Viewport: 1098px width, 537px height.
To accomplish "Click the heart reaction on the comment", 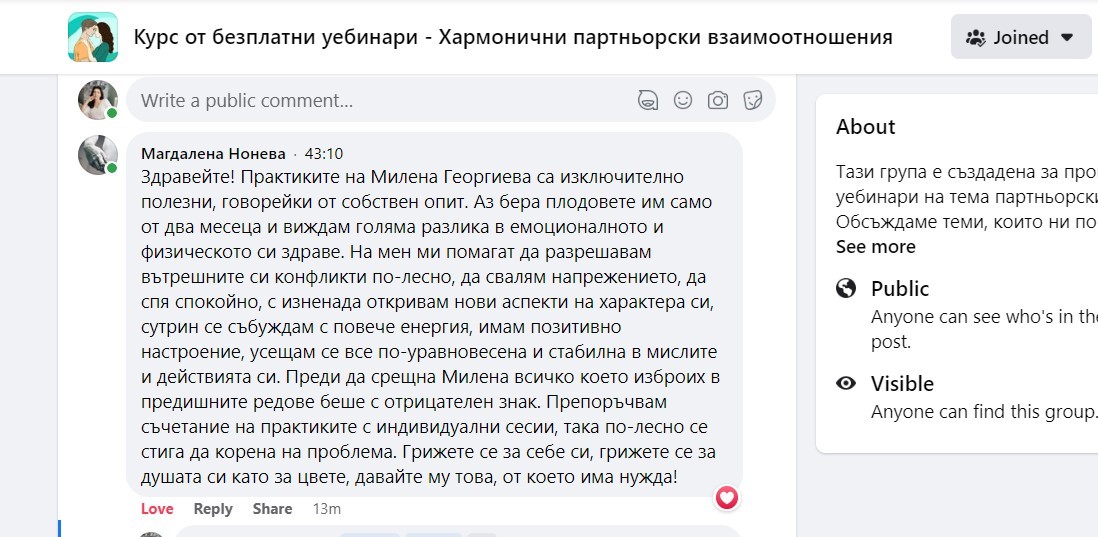I will (x=727, y=497).
